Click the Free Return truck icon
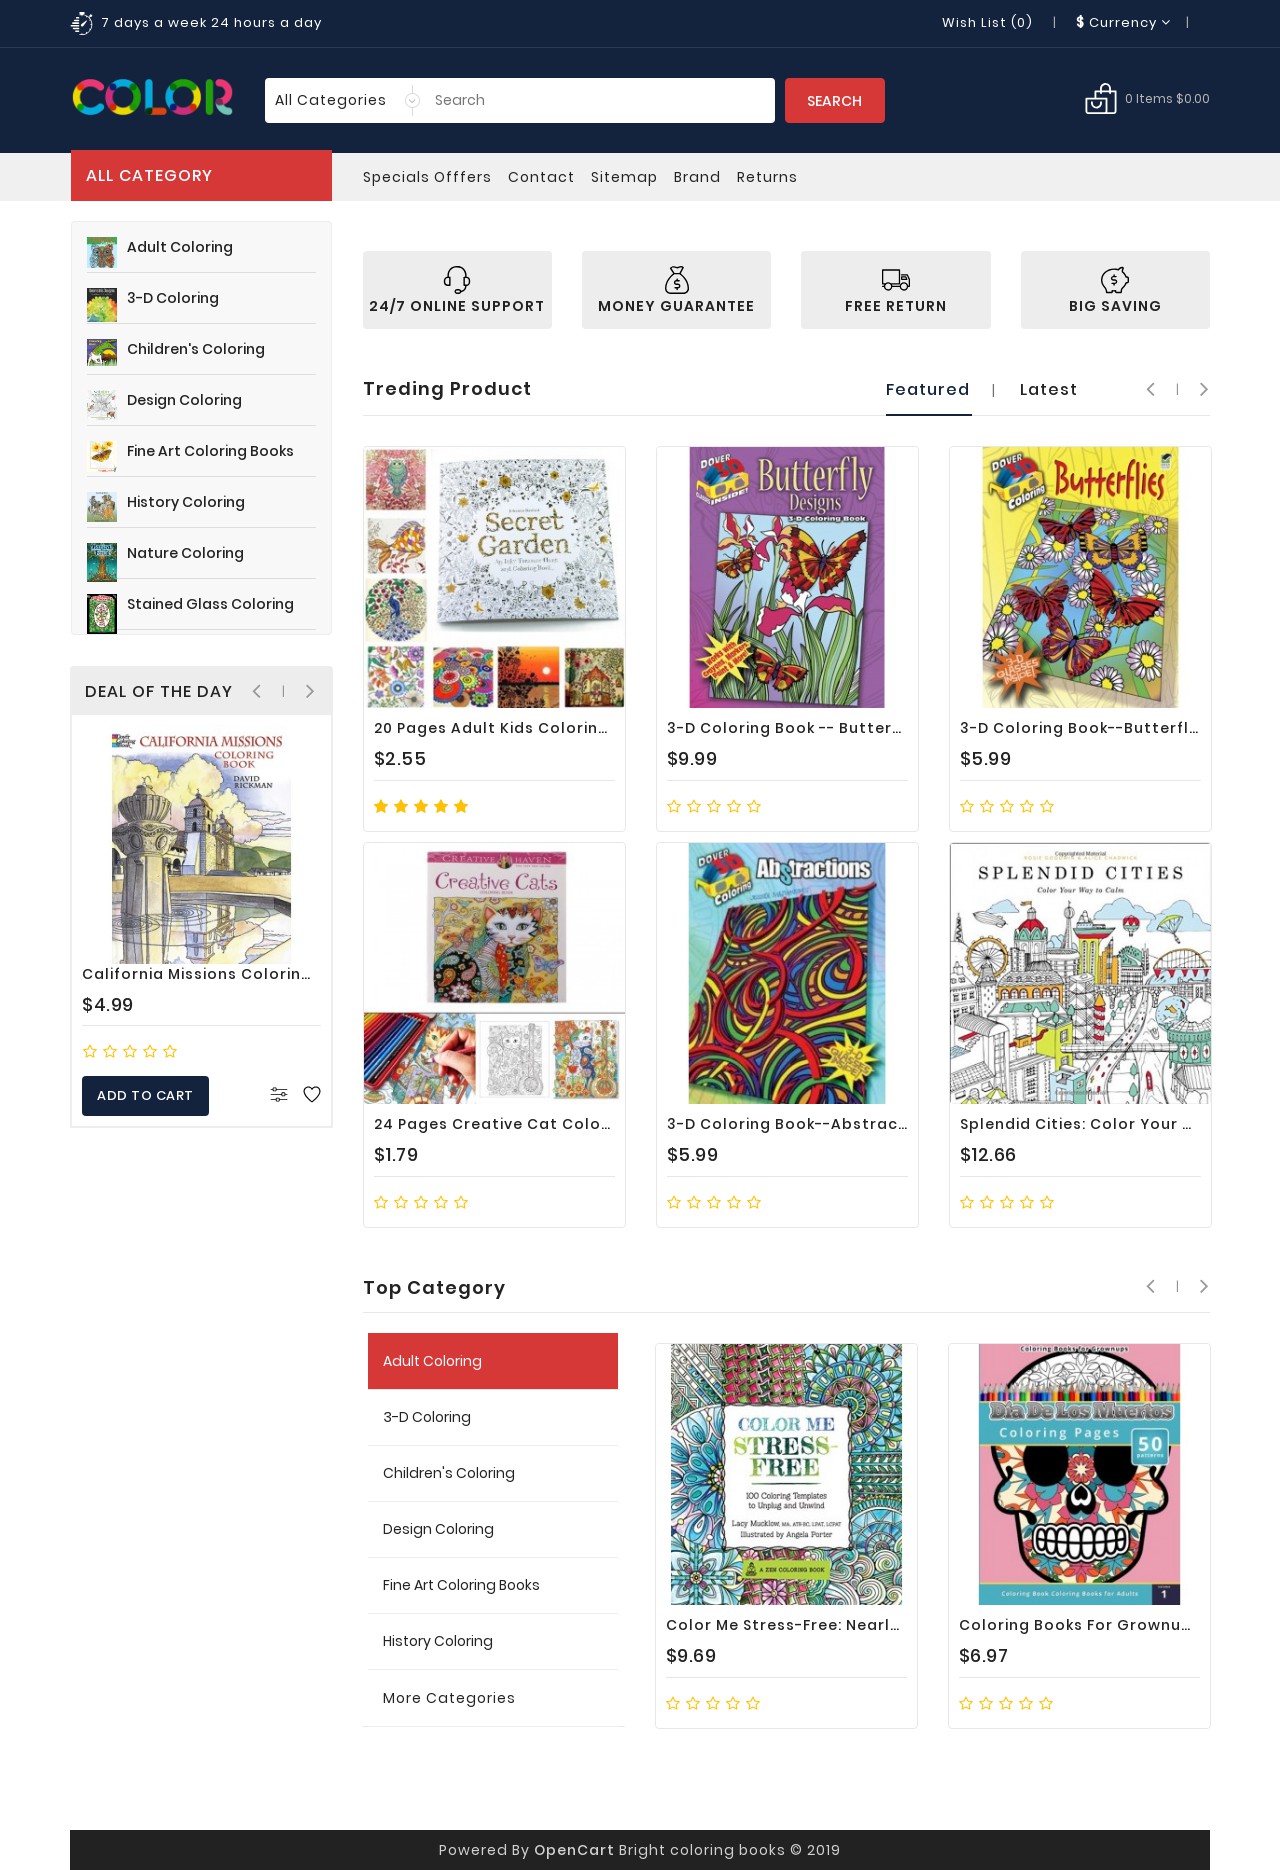 coord(896,279)
